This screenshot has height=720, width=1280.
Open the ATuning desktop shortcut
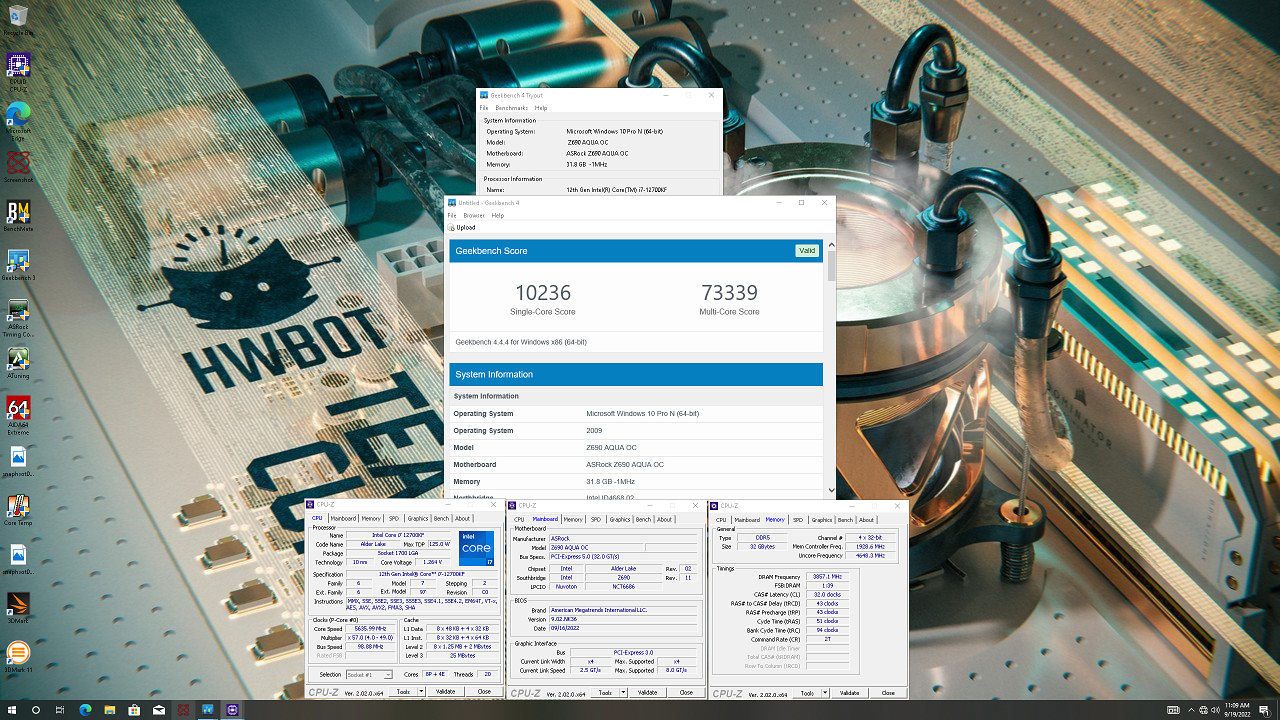point(18,363)
